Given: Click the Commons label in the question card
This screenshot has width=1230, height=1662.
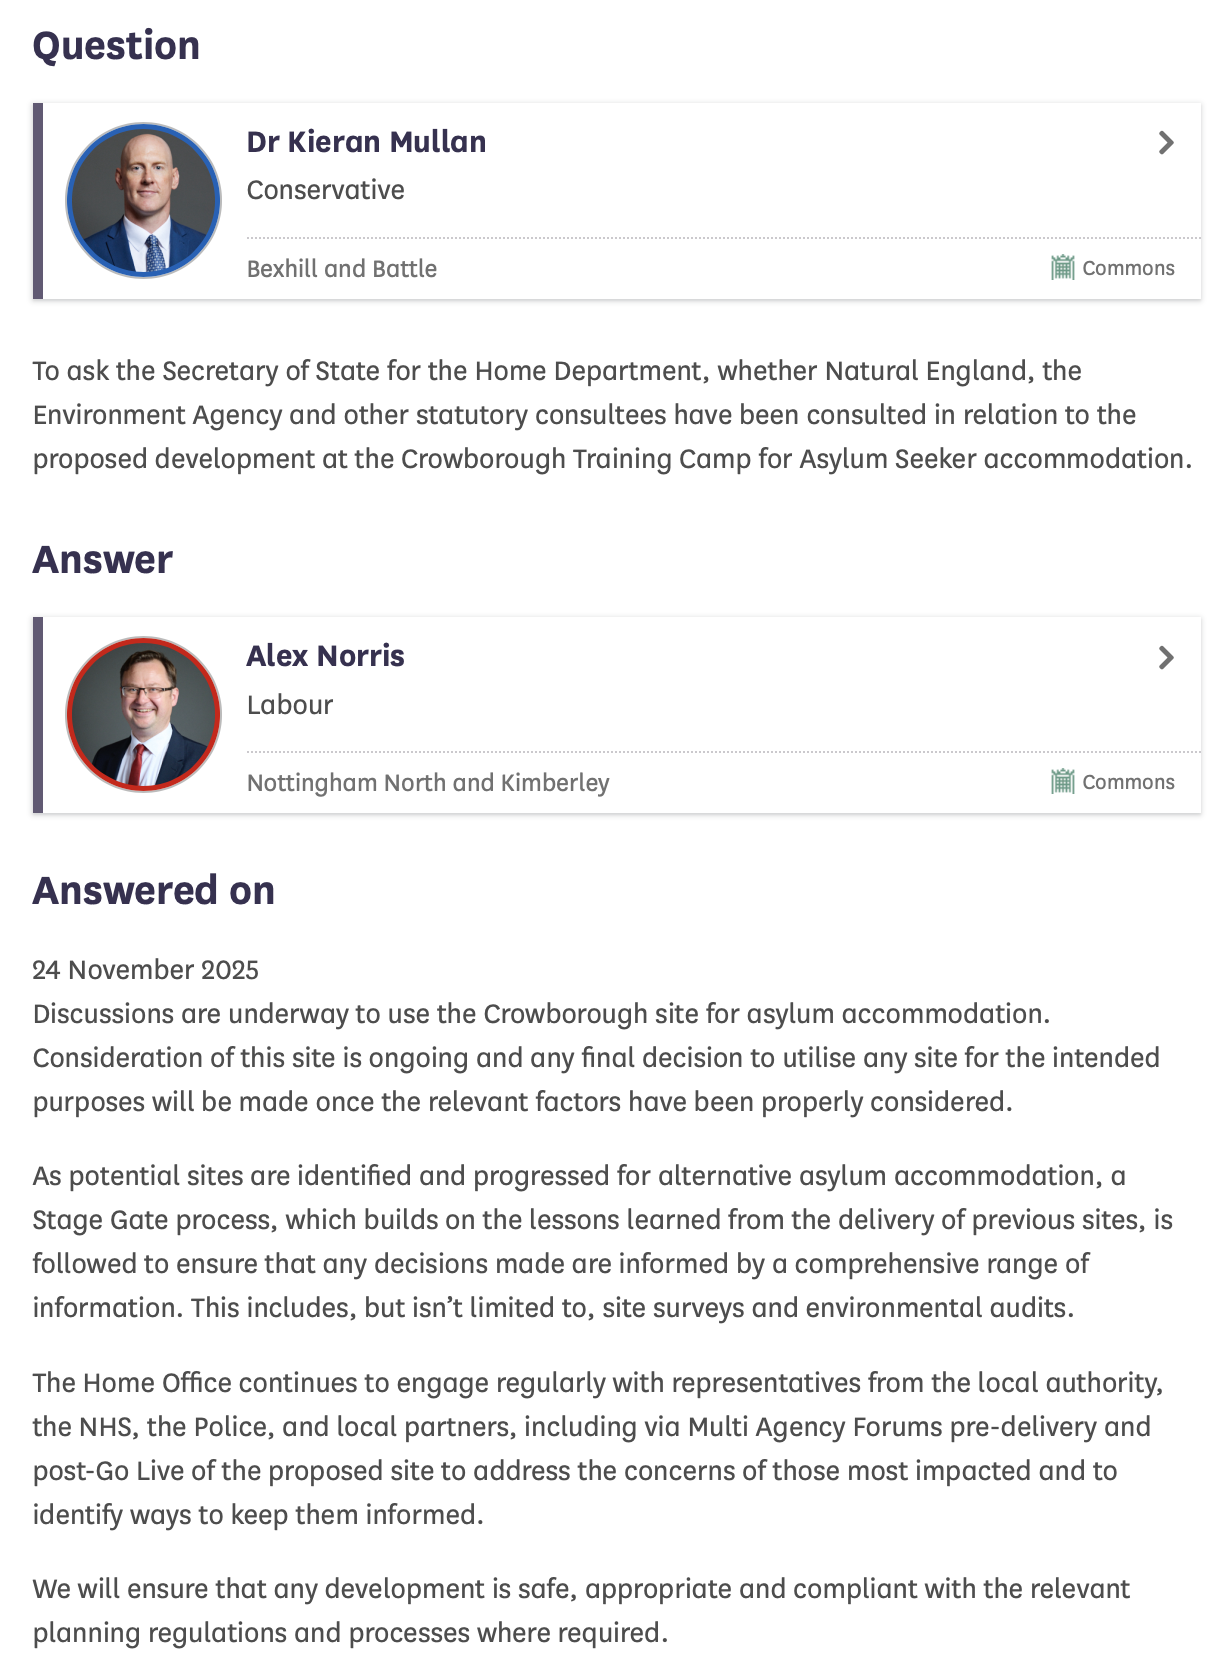Looking at the screenshot, I should [x=1128, y=268].
